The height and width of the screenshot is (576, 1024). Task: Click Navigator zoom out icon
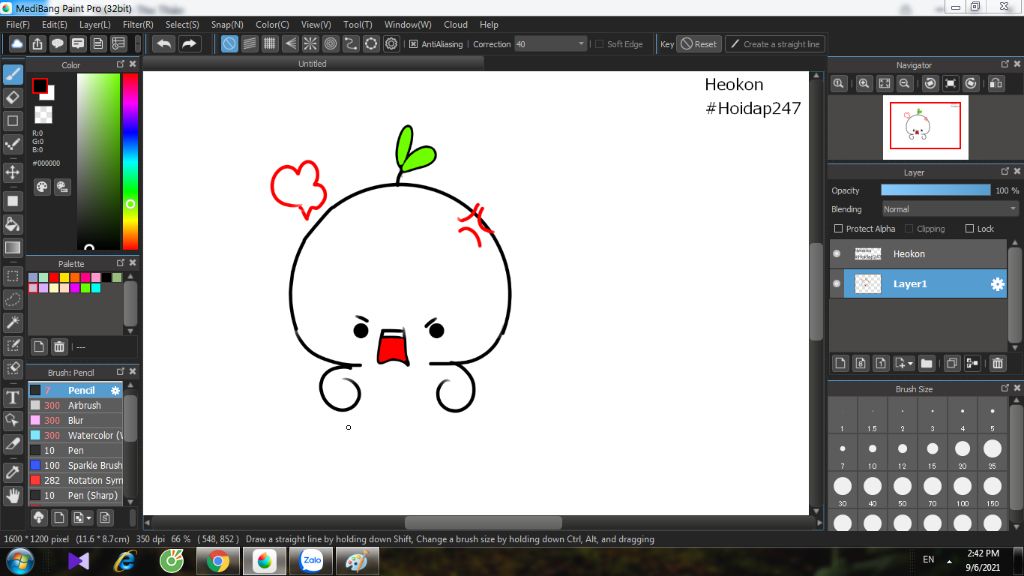tap(904, 84)
